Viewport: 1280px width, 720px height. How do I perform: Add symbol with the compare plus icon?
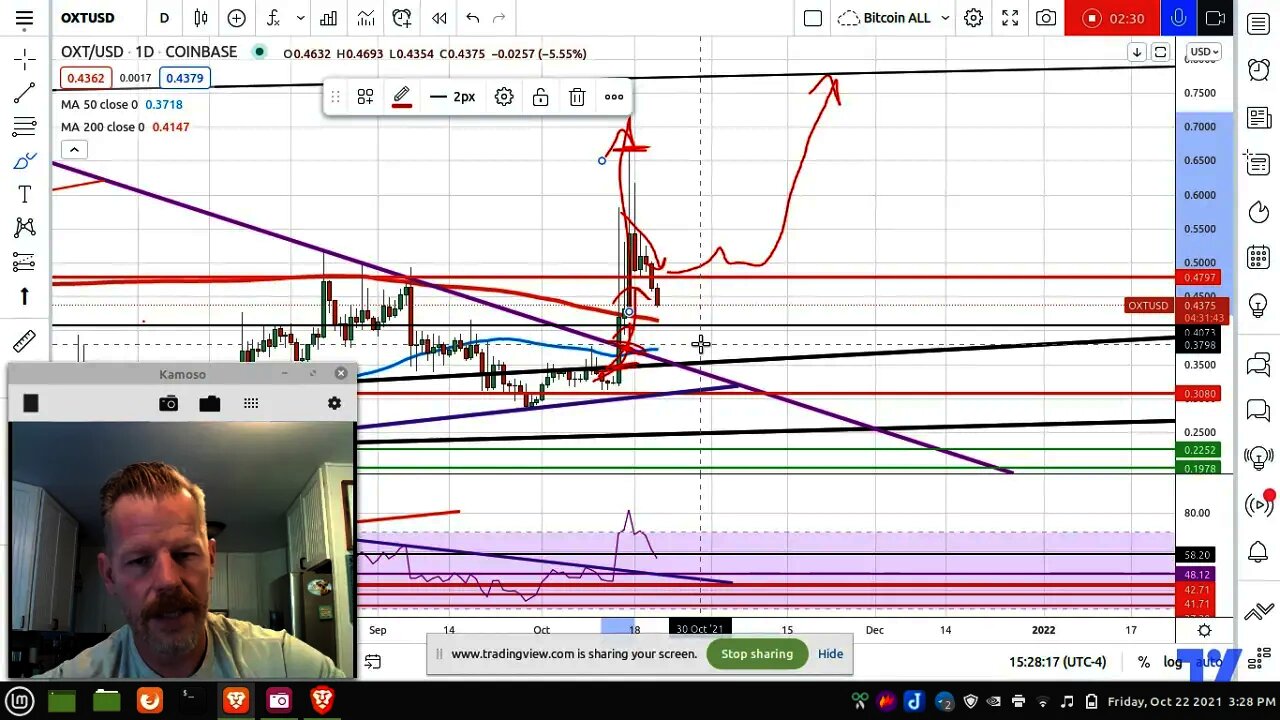pyautogui.click(x=236, y=18)
